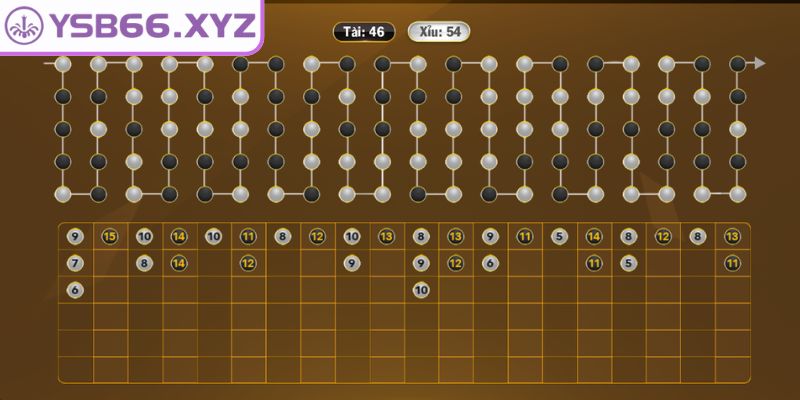Image resolution: width=800 pixels, height=400 pixels.
Task: Select the number 5 chip in the second row
Action: tap(628, 263)
